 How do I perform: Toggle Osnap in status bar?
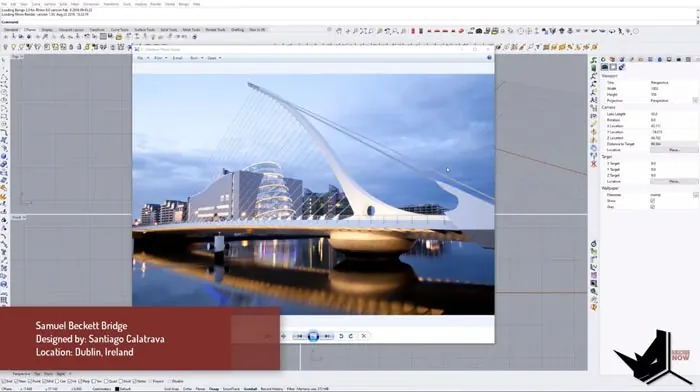pos(214,389)
